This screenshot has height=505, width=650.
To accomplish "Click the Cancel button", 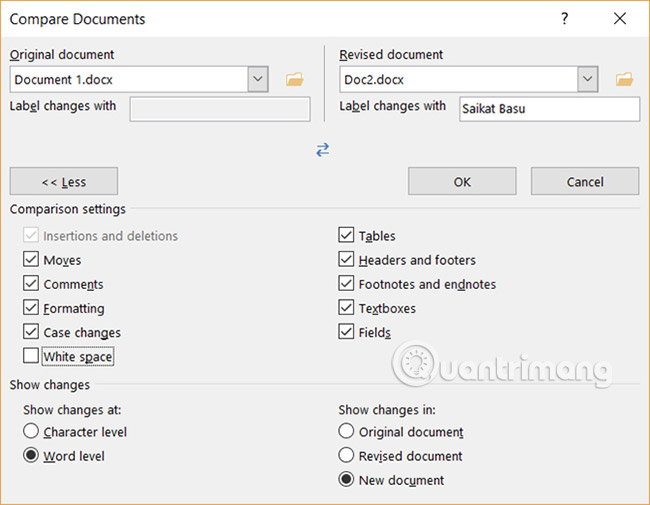I will pos(585,181).
